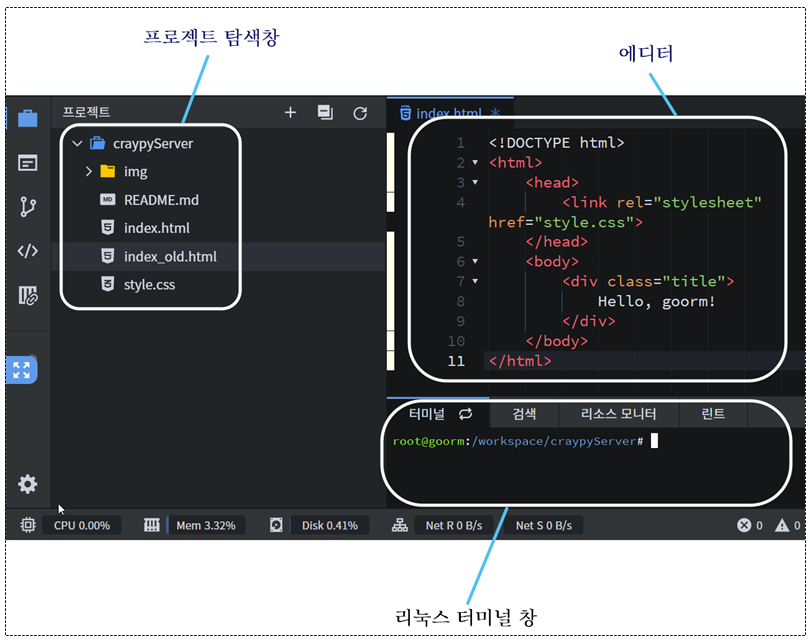Select the img folder name
Screen dimensions: 810x642
click(x=135, y=171)
